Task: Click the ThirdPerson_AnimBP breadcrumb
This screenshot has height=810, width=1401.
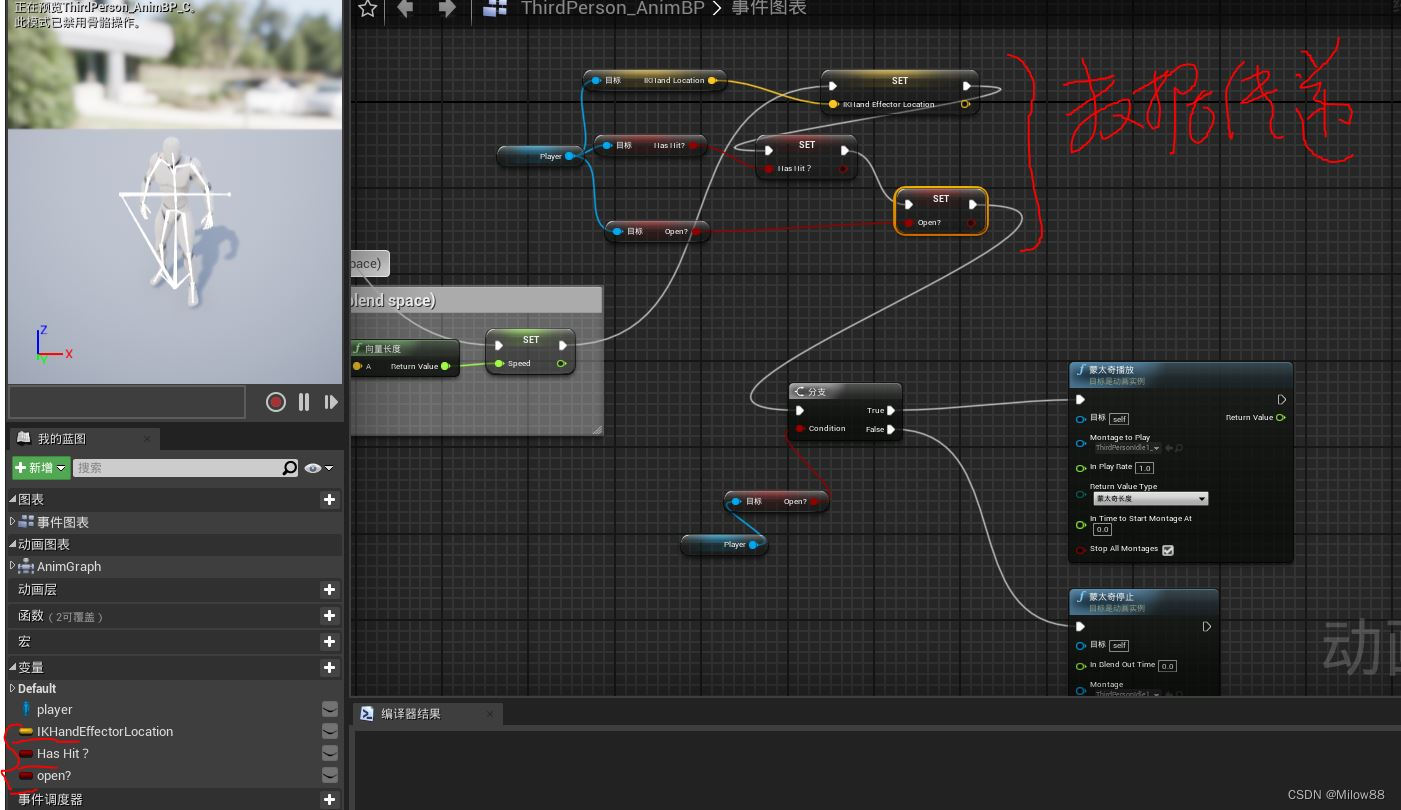Action: 613,9
